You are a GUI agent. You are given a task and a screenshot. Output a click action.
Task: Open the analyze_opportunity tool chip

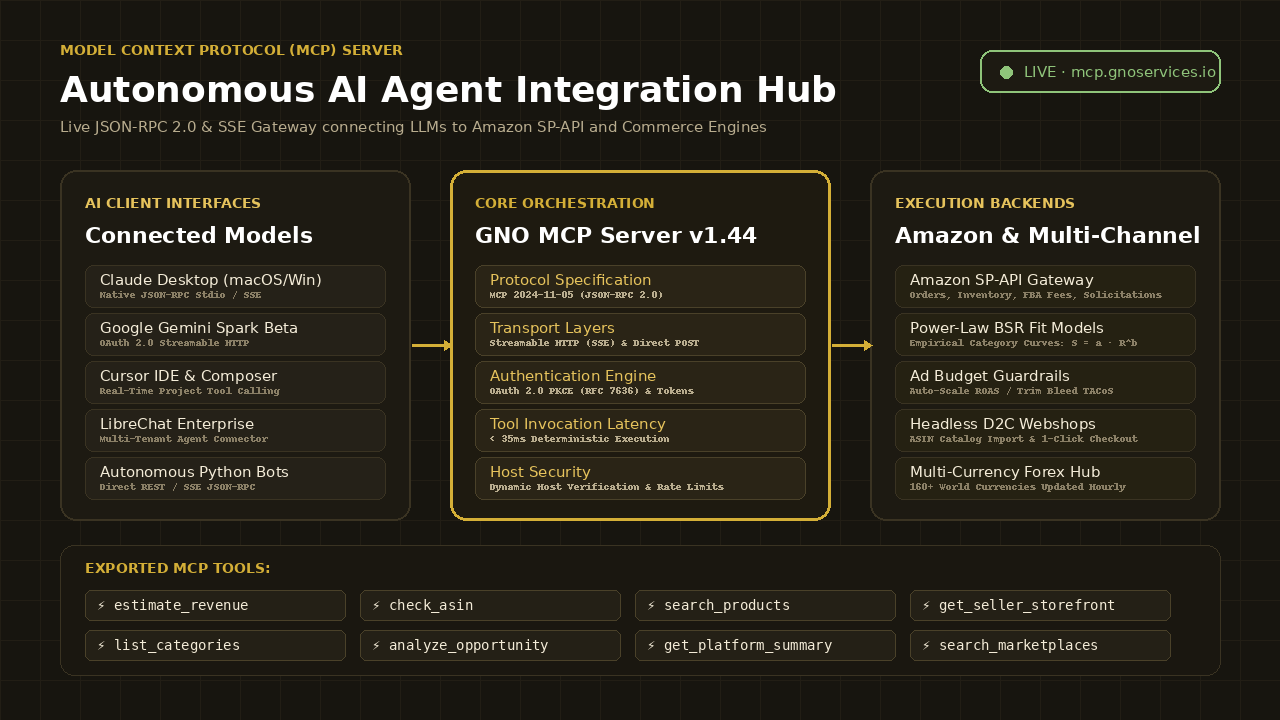(490, 645)
